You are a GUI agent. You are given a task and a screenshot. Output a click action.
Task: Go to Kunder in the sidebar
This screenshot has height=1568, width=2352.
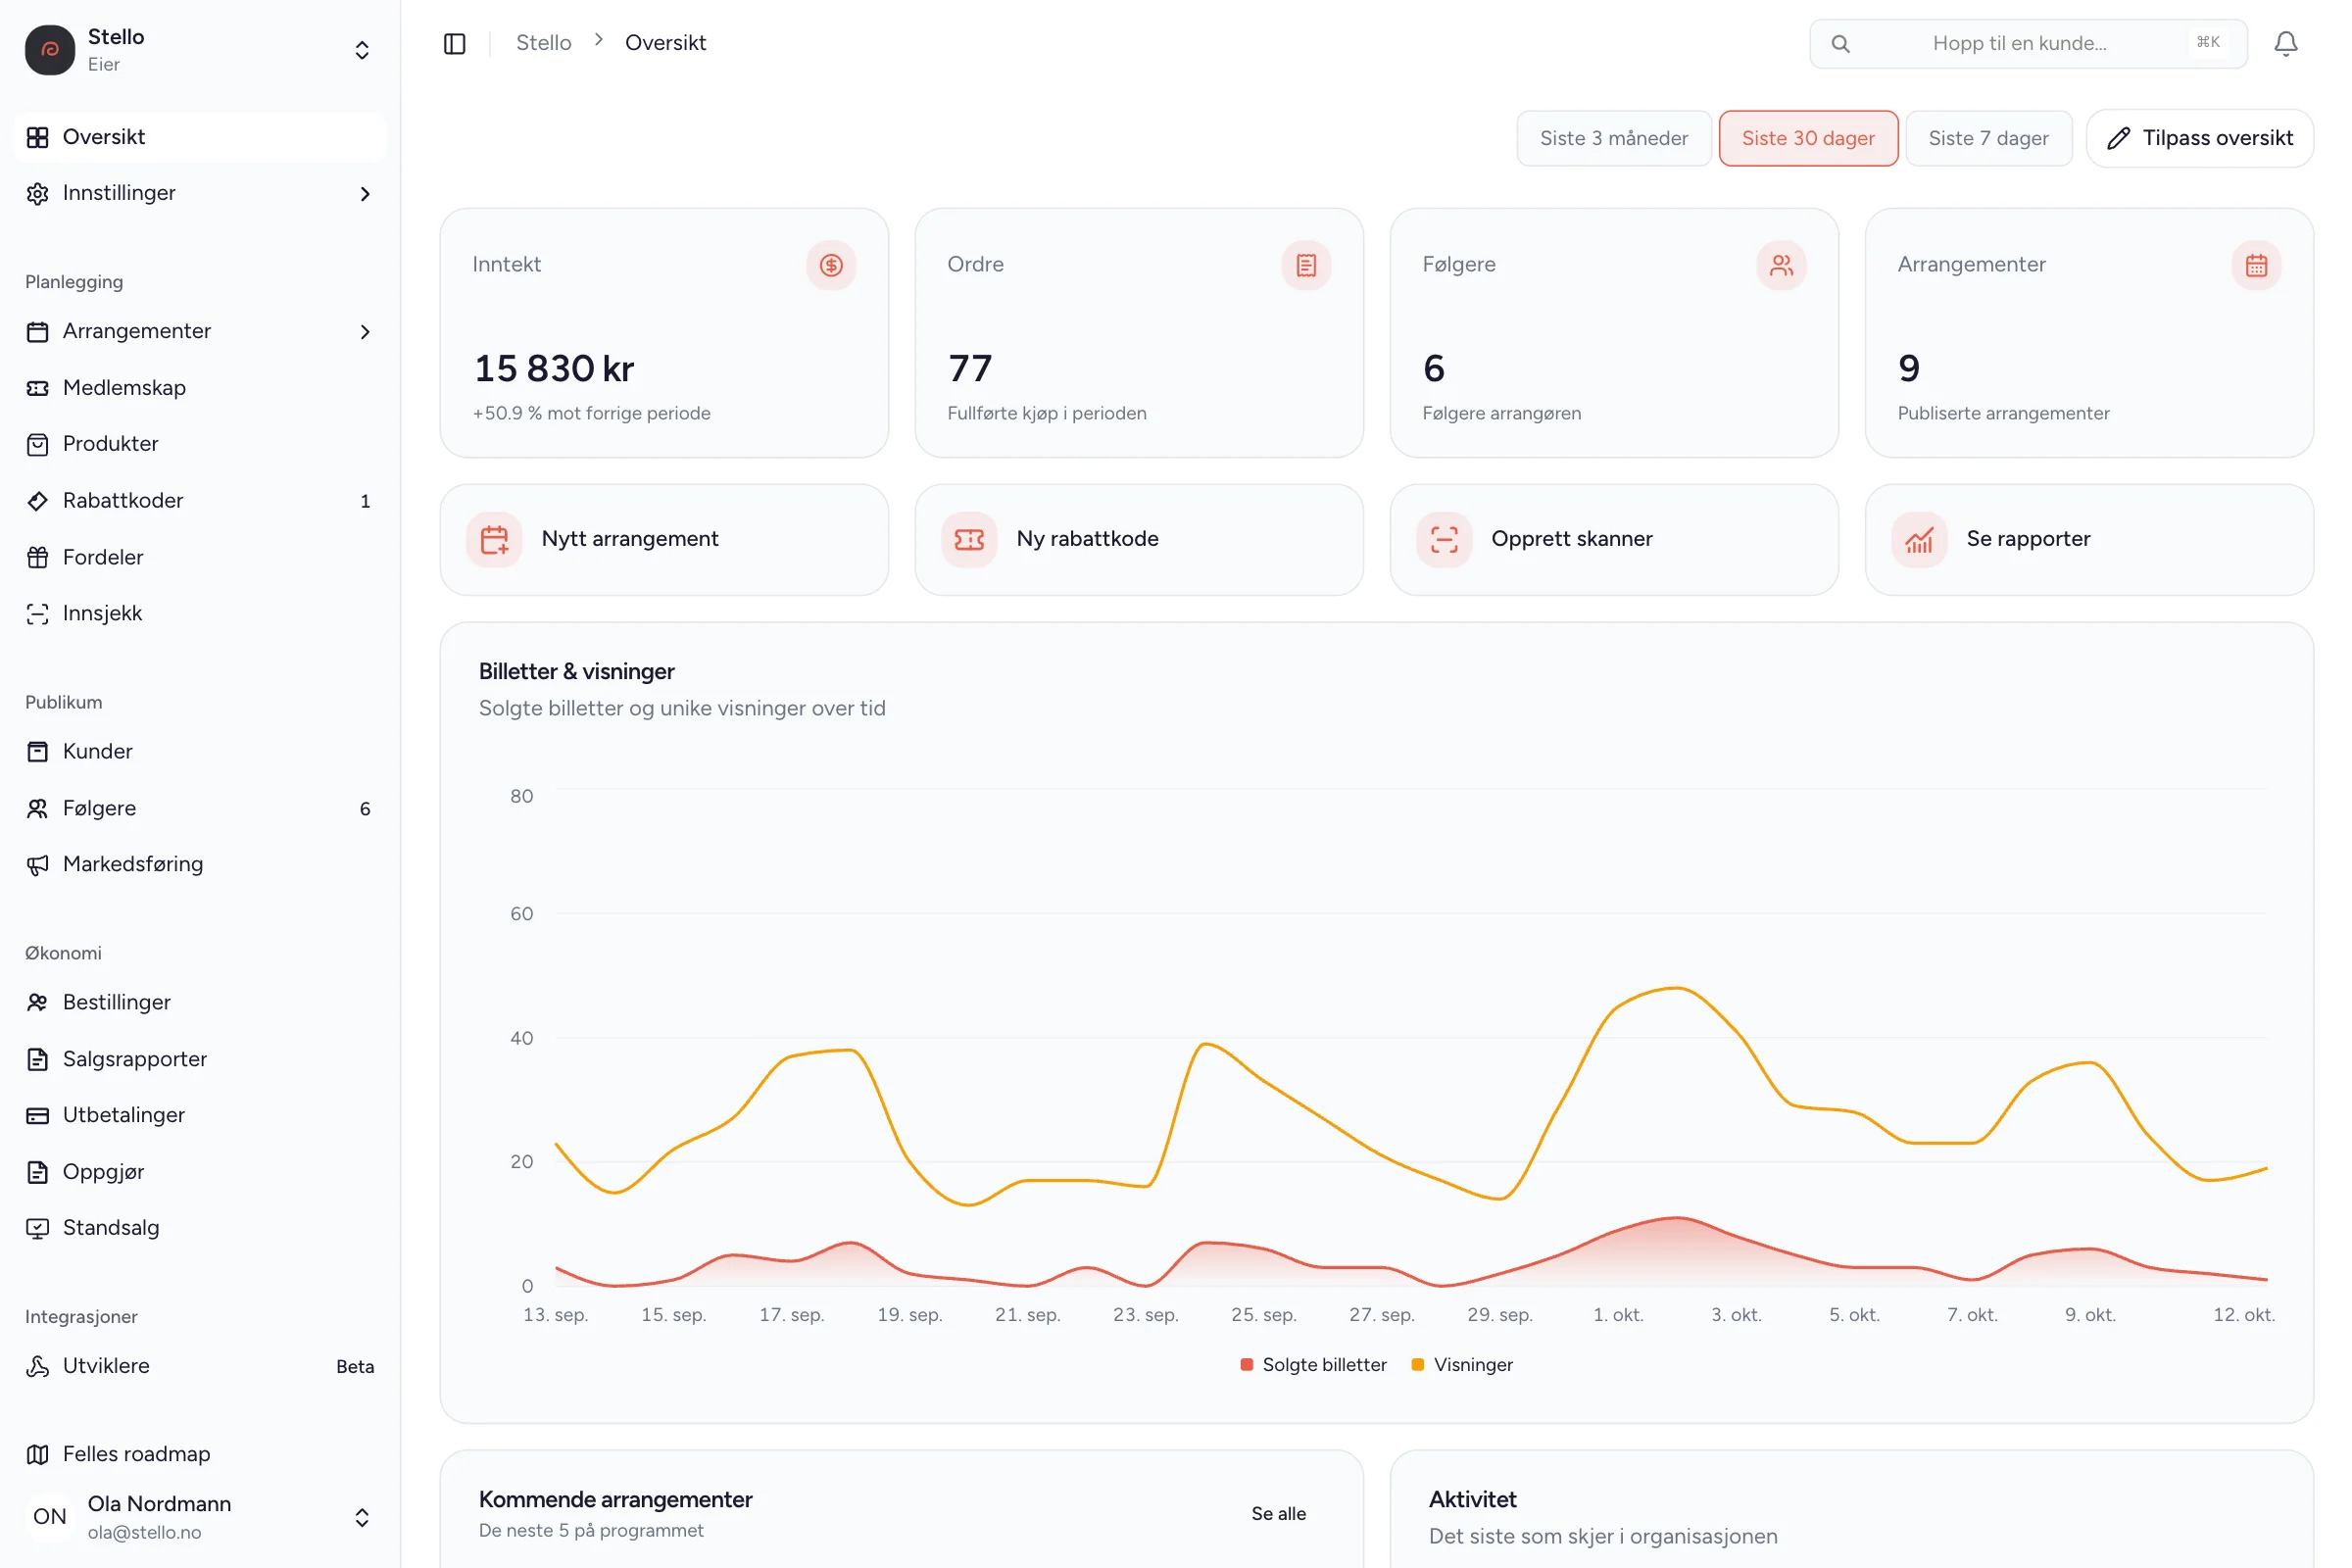coord(200,751)
